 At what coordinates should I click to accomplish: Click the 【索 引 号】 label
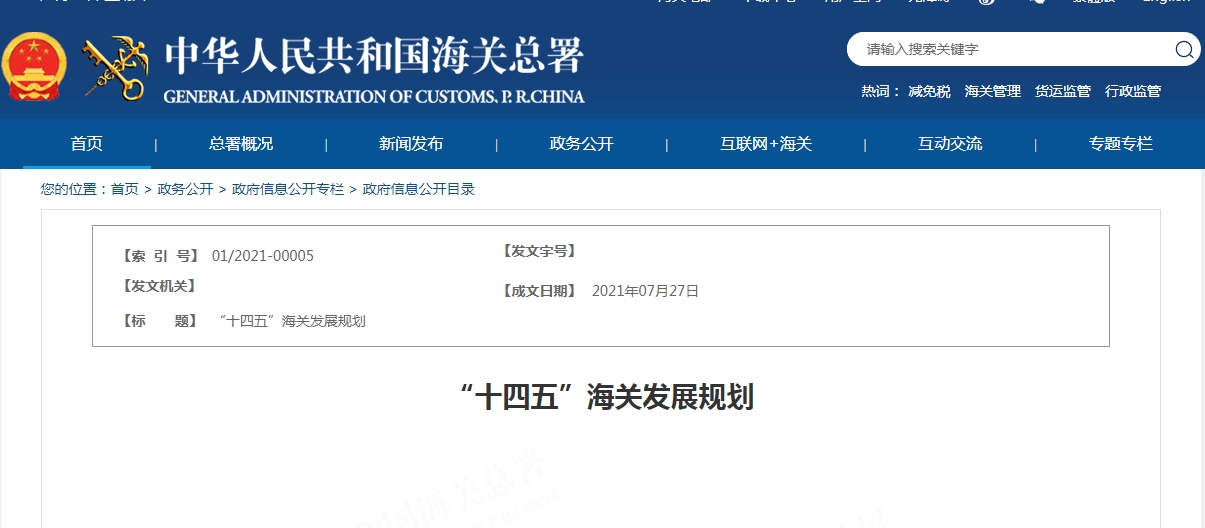[160, 256]
